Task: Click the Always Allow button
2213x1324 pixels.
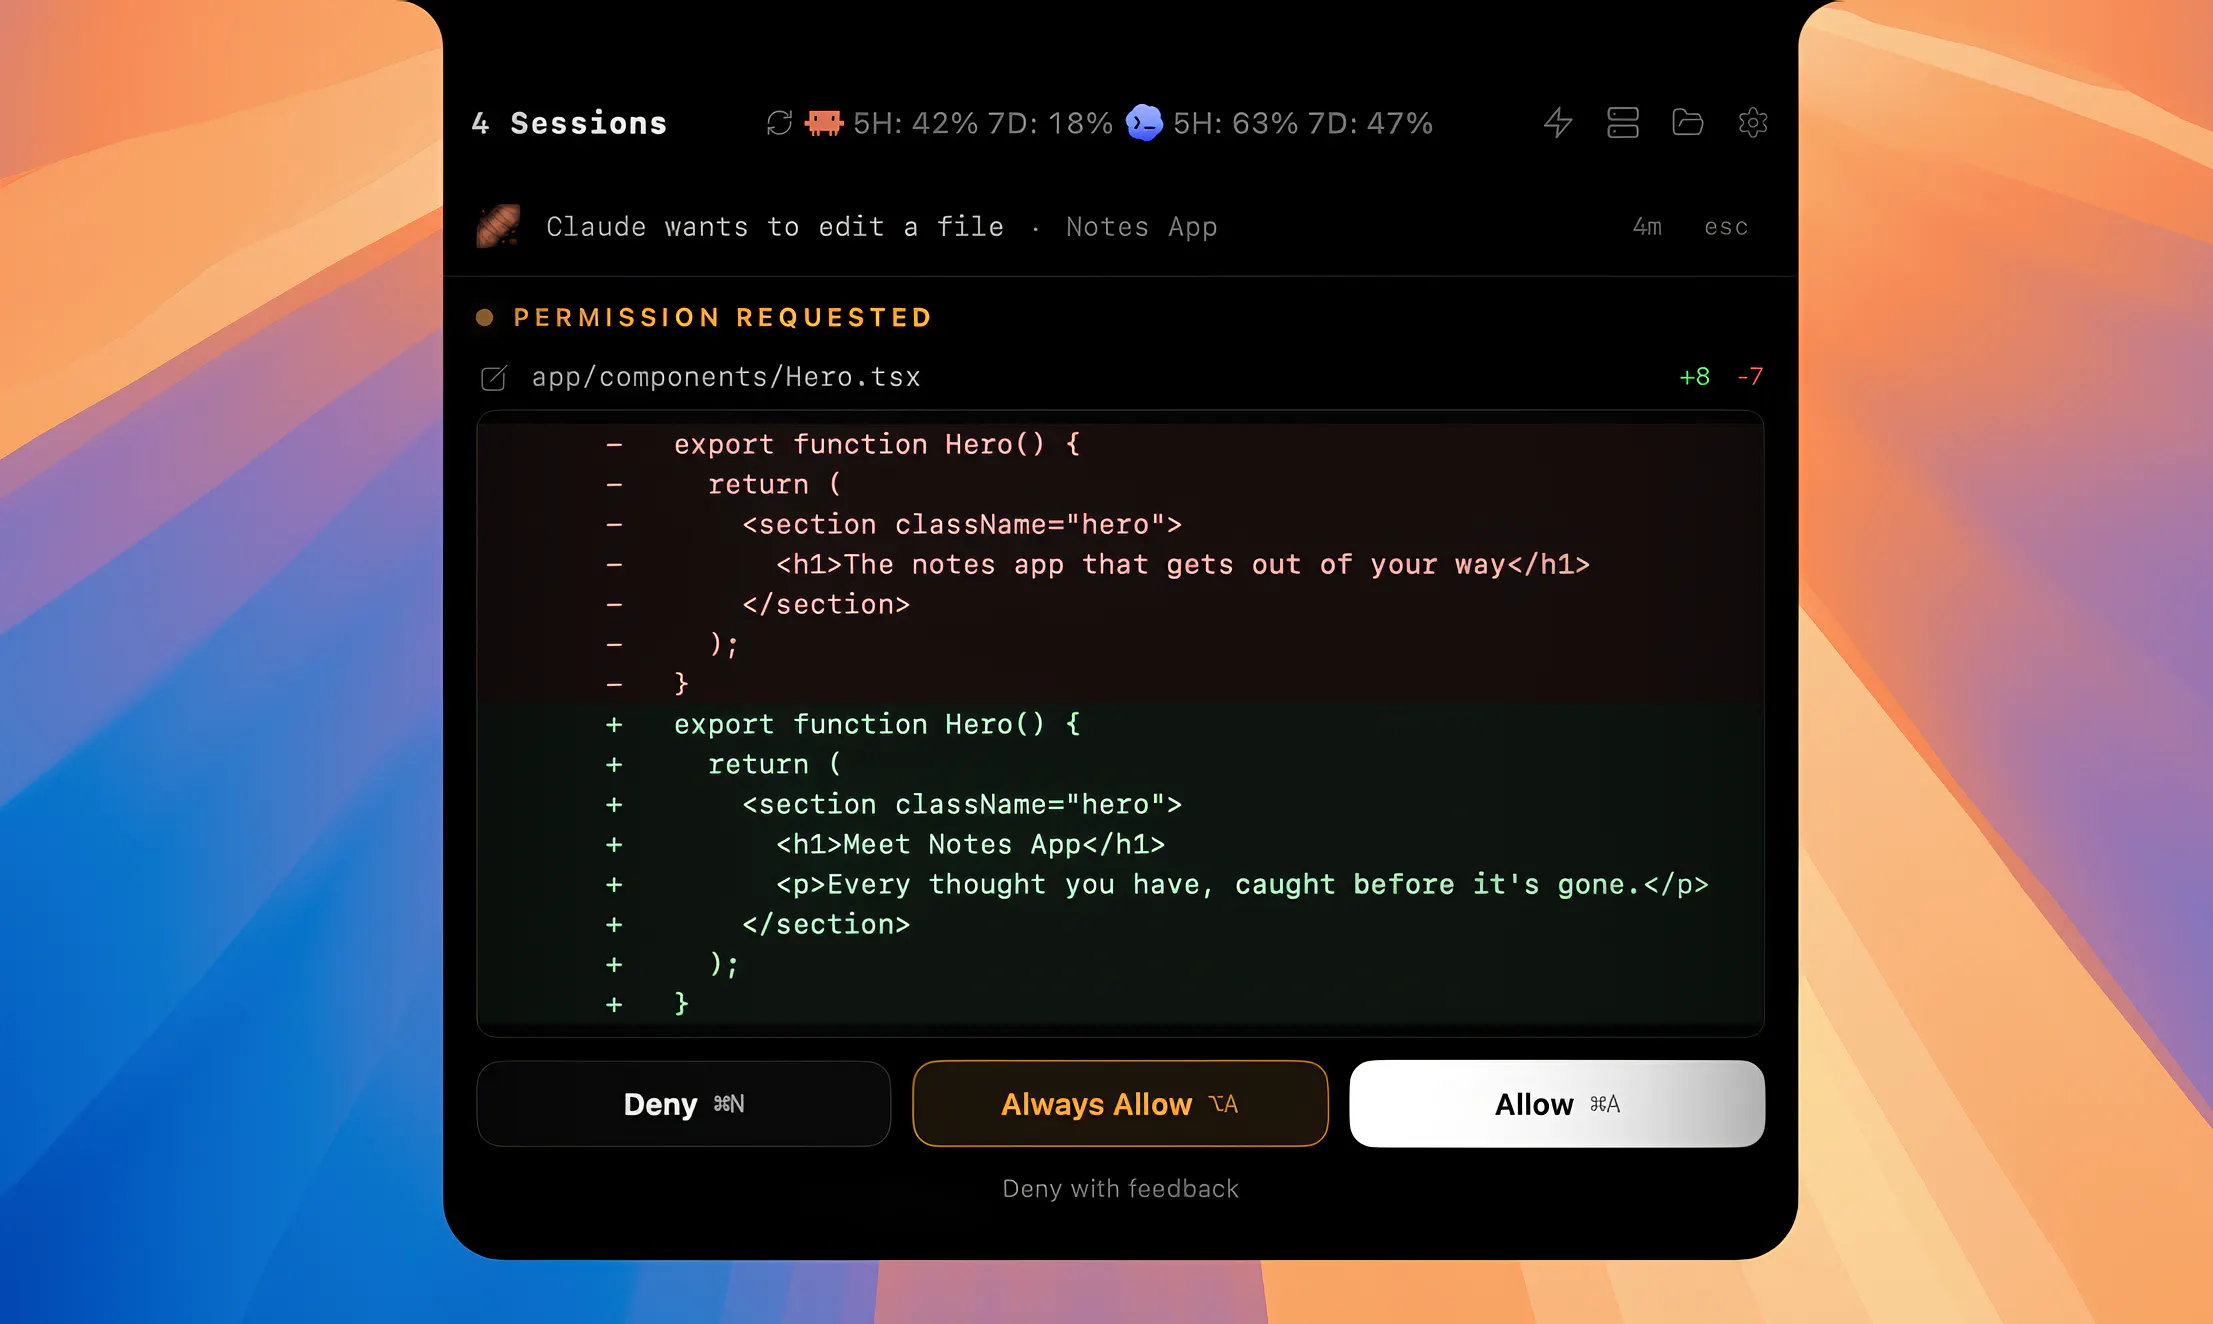Action: 1120,1104
